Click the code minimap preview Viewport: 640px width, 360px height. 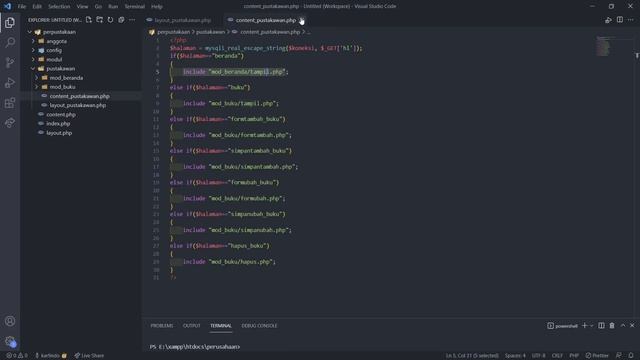(603, 46)
